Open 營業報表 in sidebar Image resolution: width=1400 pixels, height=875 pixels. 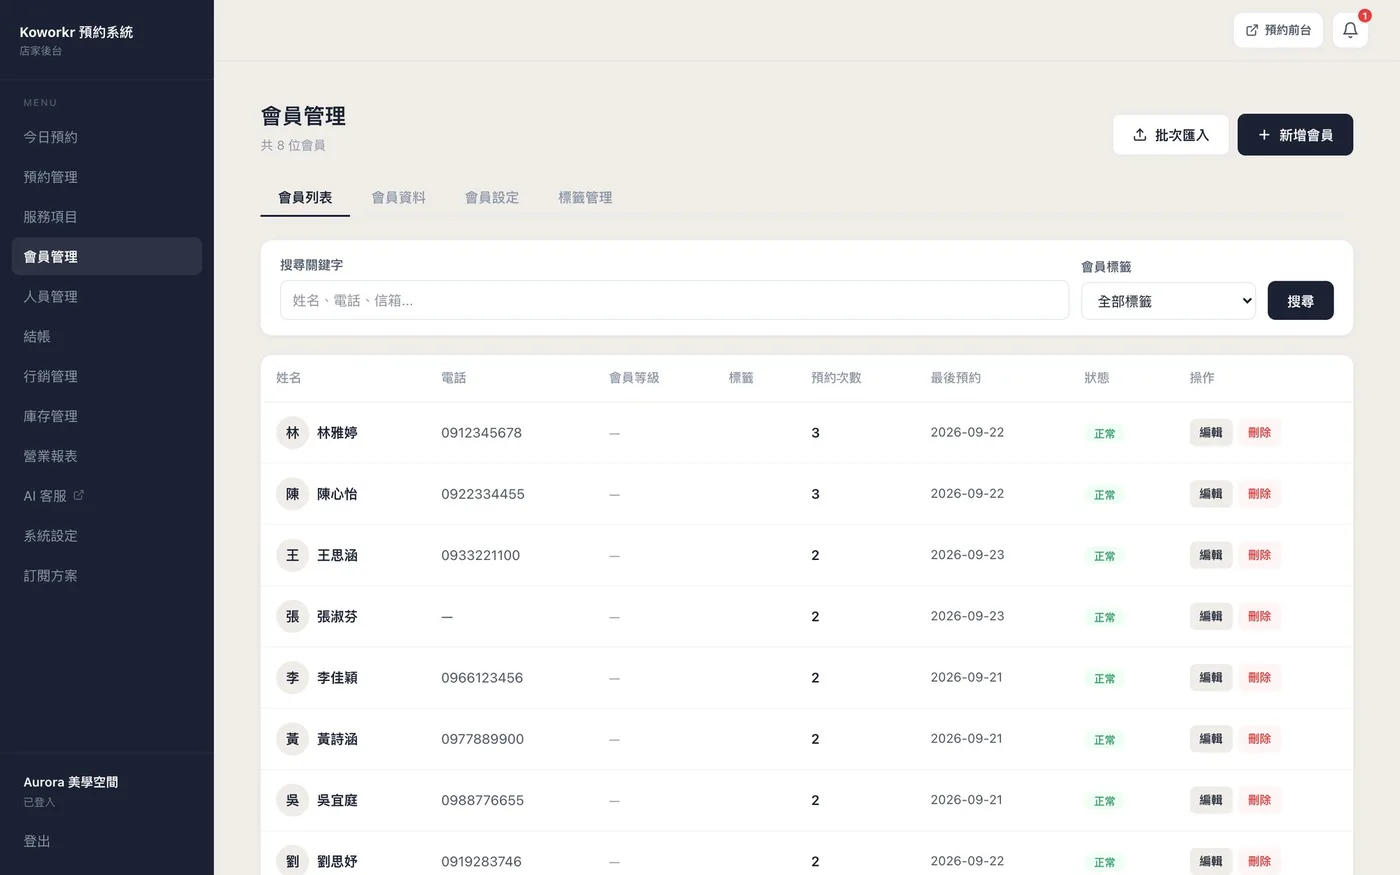(x=107, y=456)
